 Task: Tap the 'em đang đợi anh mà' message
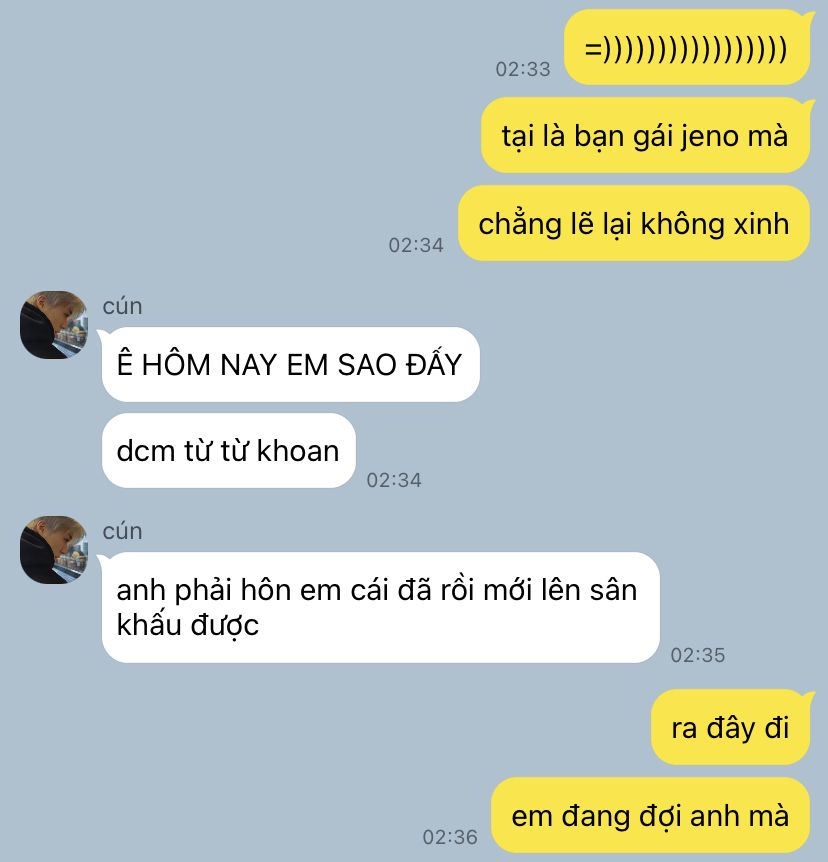click(x=650, y=815)
